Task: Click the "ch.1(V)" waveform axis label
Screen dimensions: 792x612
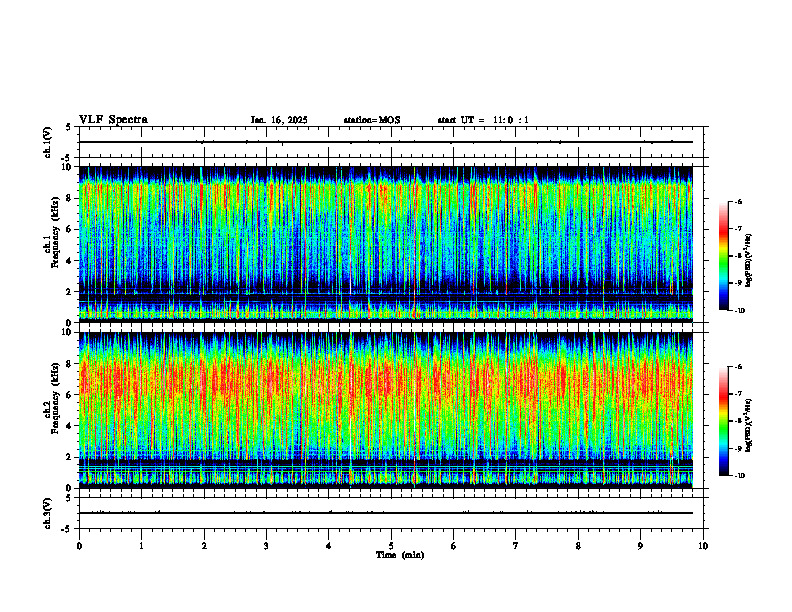Action: 47,142
